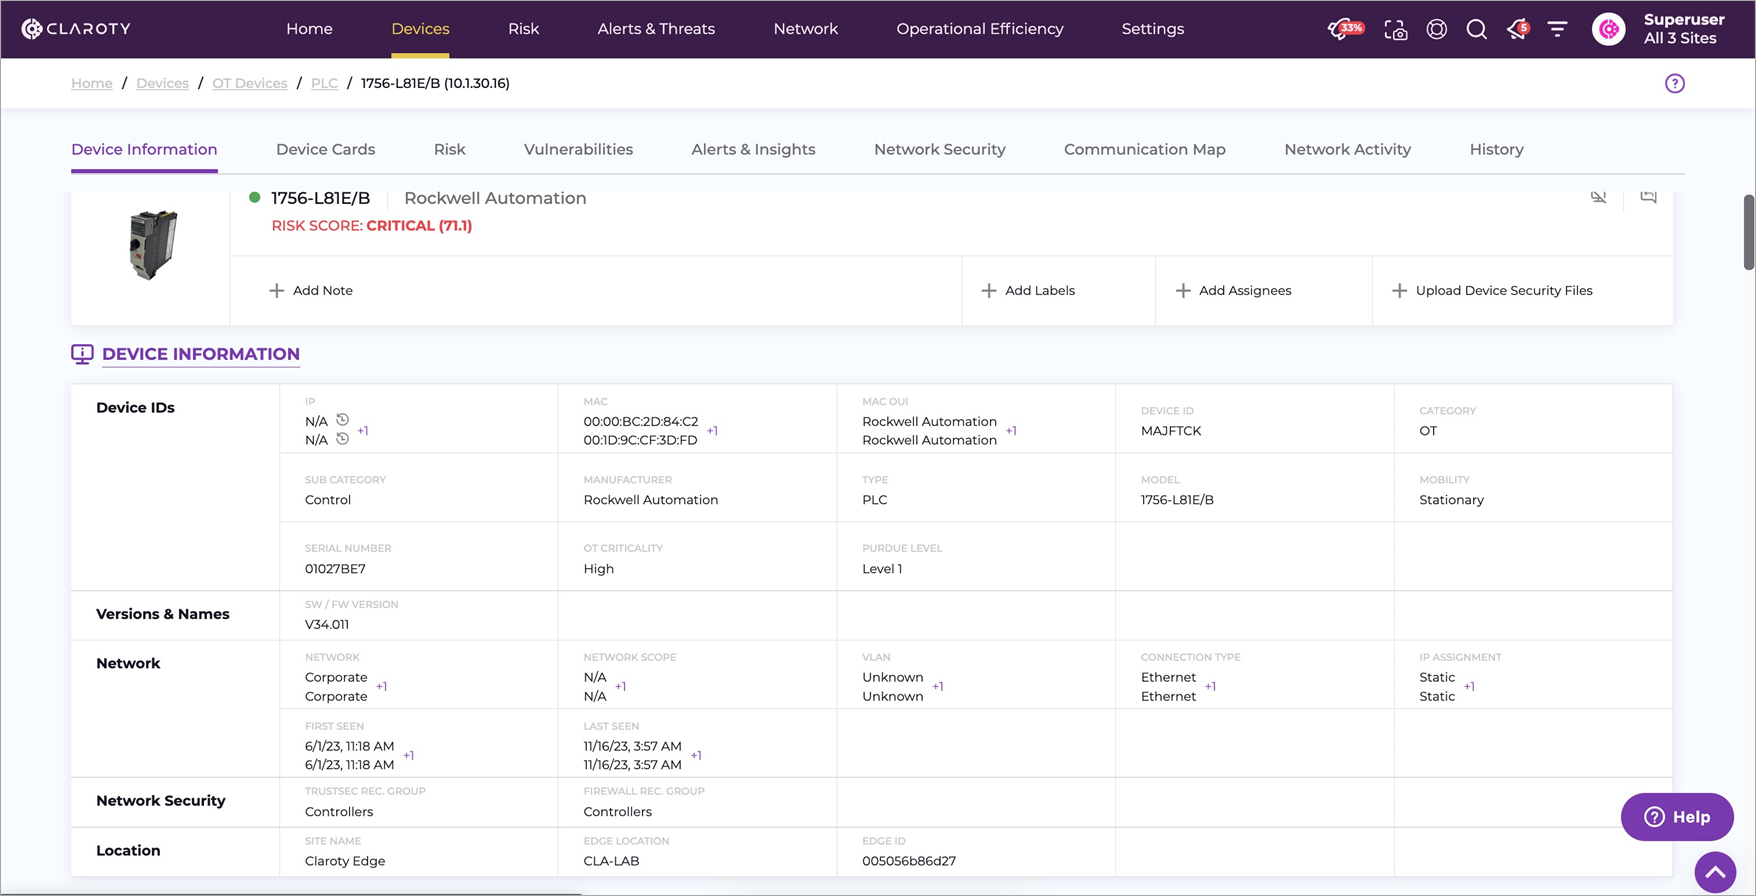
Task: Click the Purdue Level value Level 1
Action: click(x=882, y=569)
